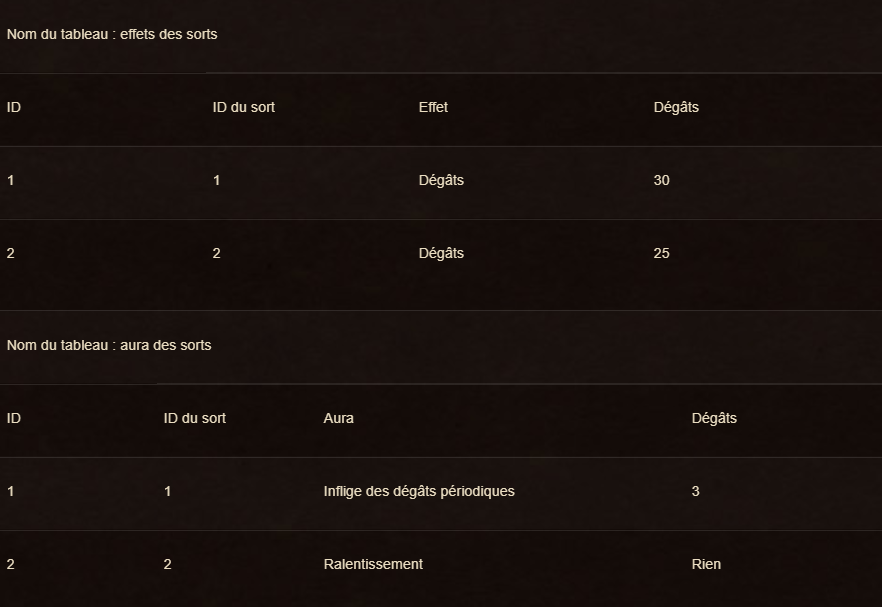Select the first "ID" header in aura table
The width and height of the screenshot is (882, 607).
(13, 418)
